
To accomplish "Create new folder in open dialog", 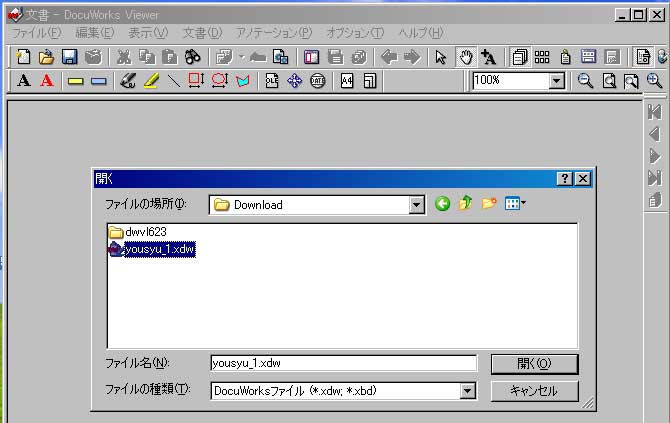I will (x=489, y=204).
